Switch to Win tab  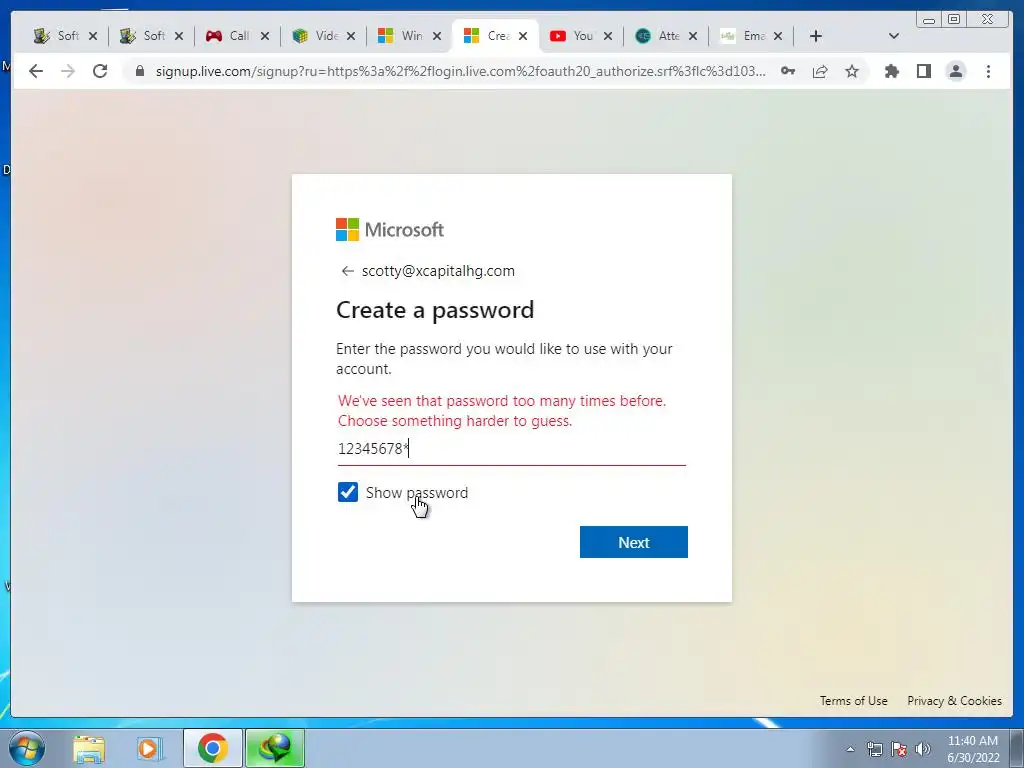tap(409, 36)
